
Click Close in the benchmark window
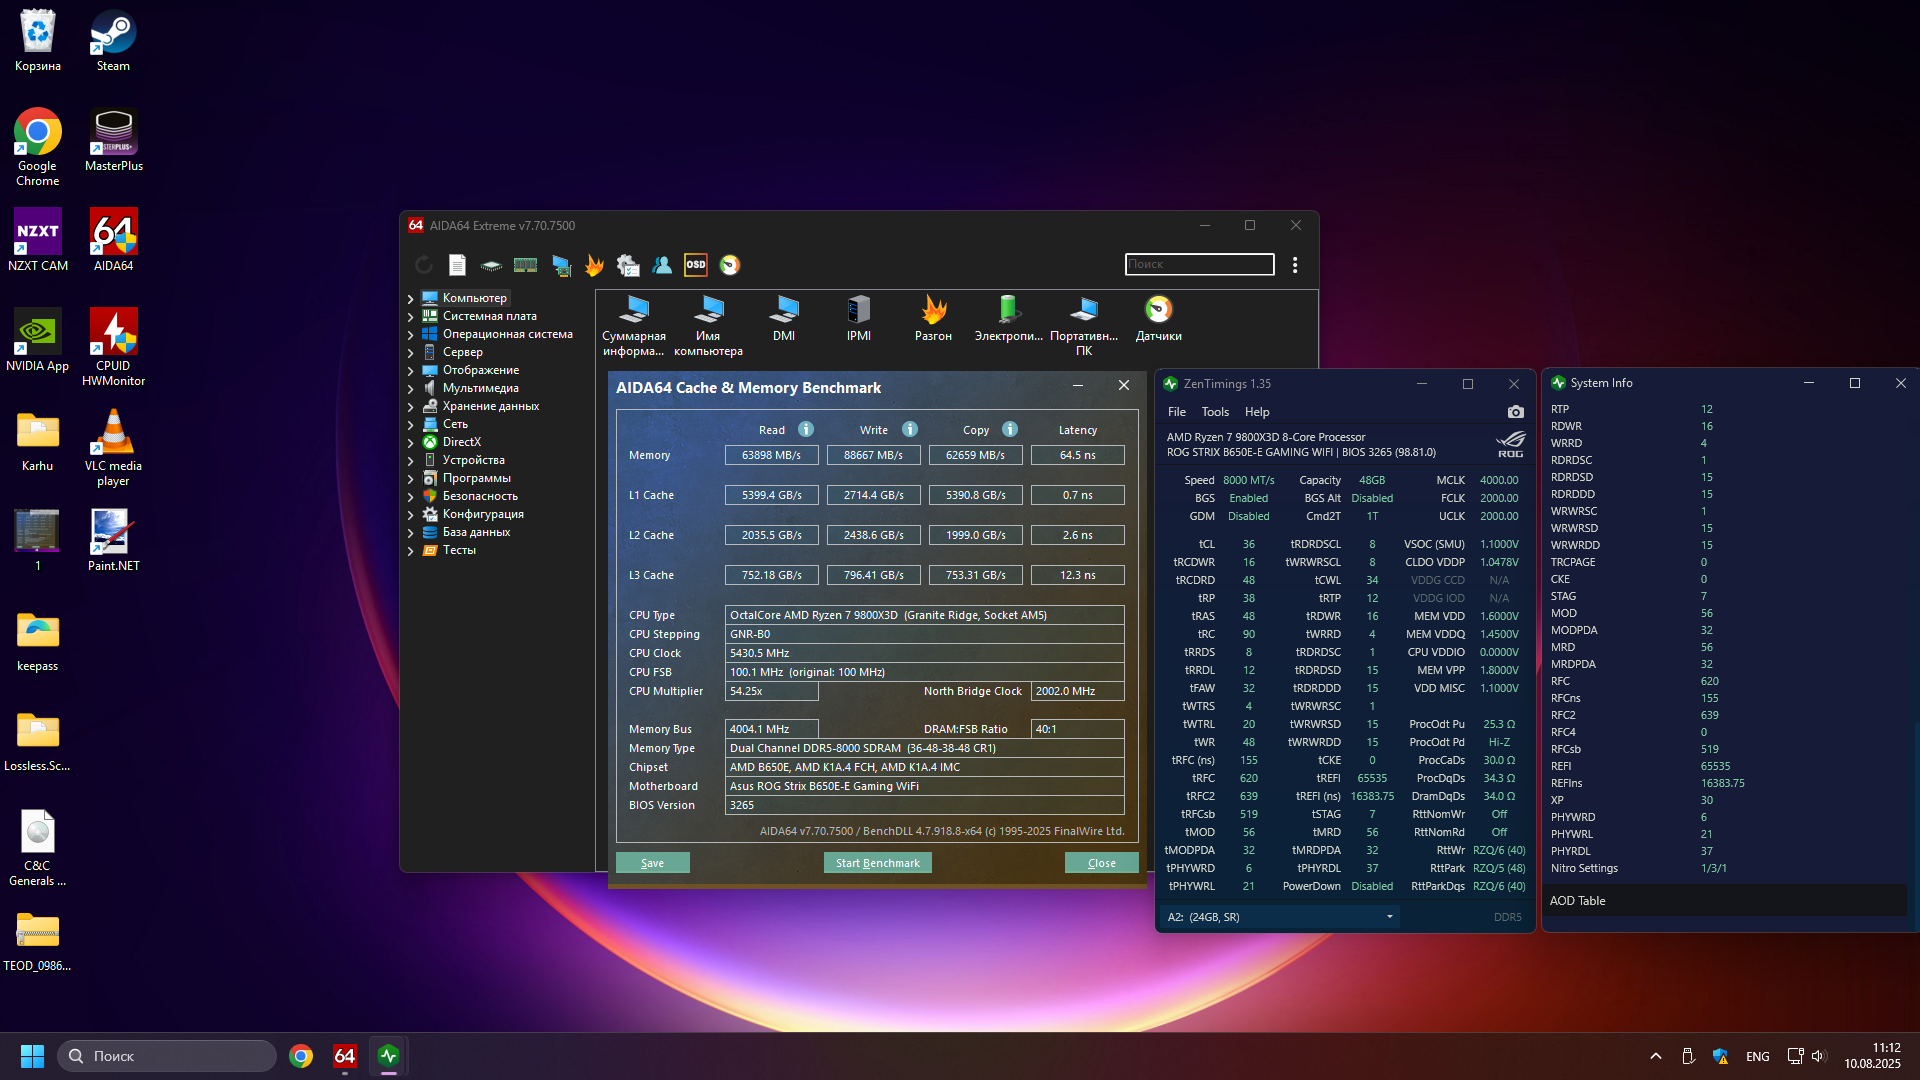(1101, 863)
